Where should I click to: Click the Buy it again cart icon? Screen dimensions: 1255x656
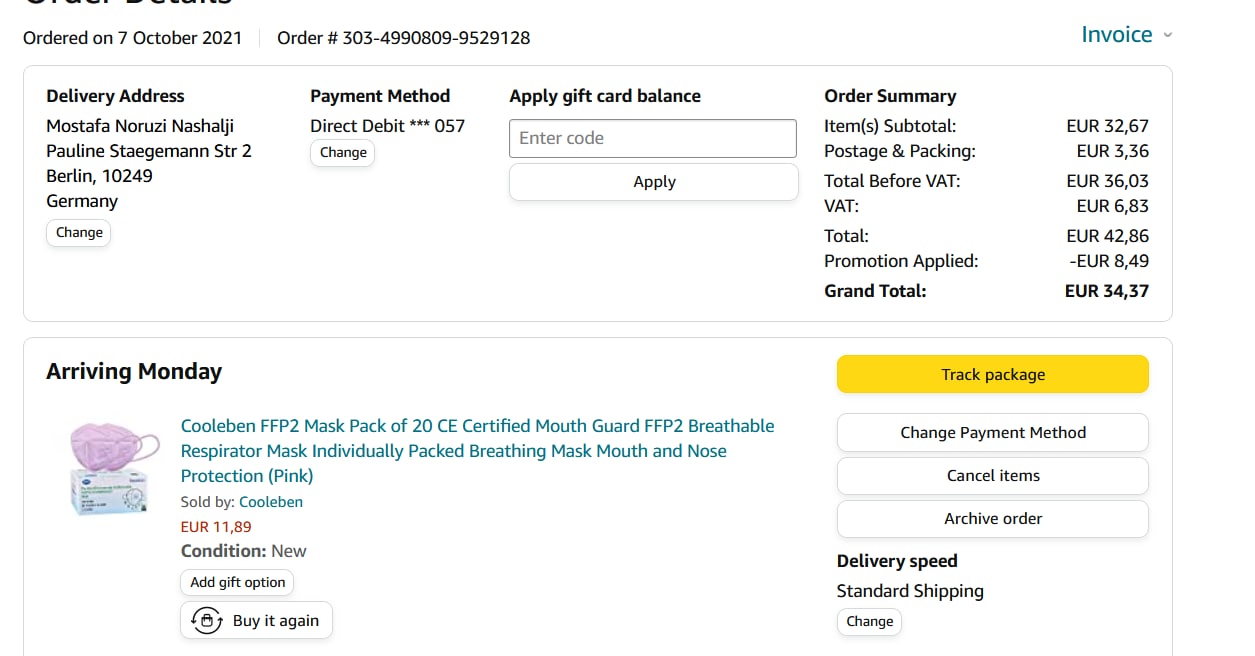pos(206,621)
